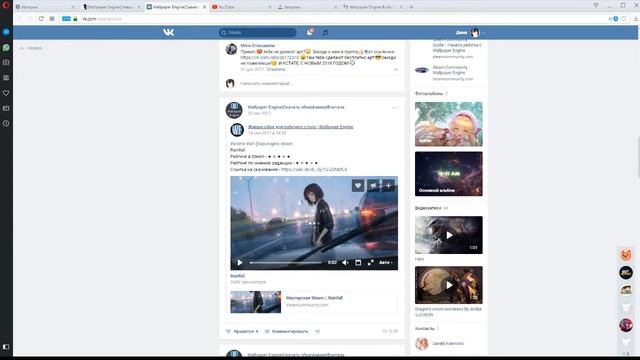Close the active Wallpaper Engine VK tab
Viewport: 640px width, 360px height.
coord(204,7)
